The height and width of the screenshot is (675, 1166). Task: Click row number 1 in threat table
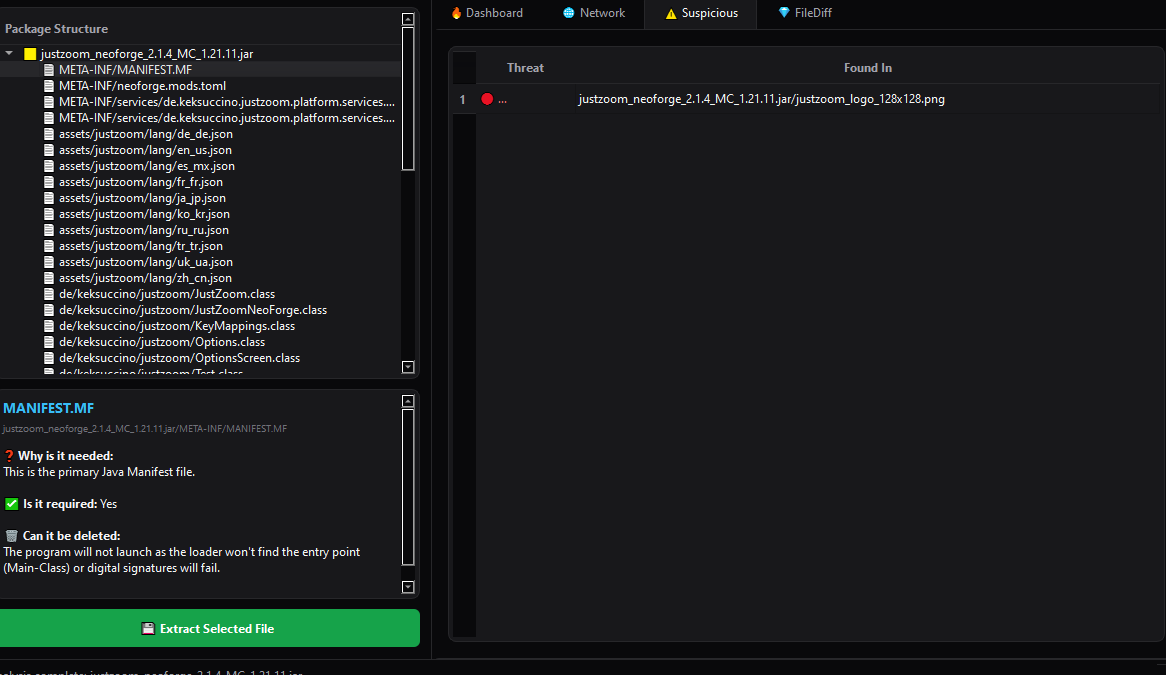tap(463, 100)
